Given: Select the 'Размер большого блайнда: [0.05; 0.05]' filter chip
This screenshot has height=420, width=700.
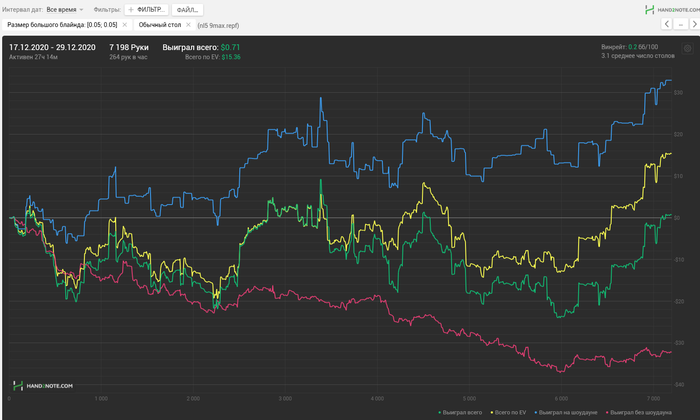Looking at the screenshot, I should 62,24.
